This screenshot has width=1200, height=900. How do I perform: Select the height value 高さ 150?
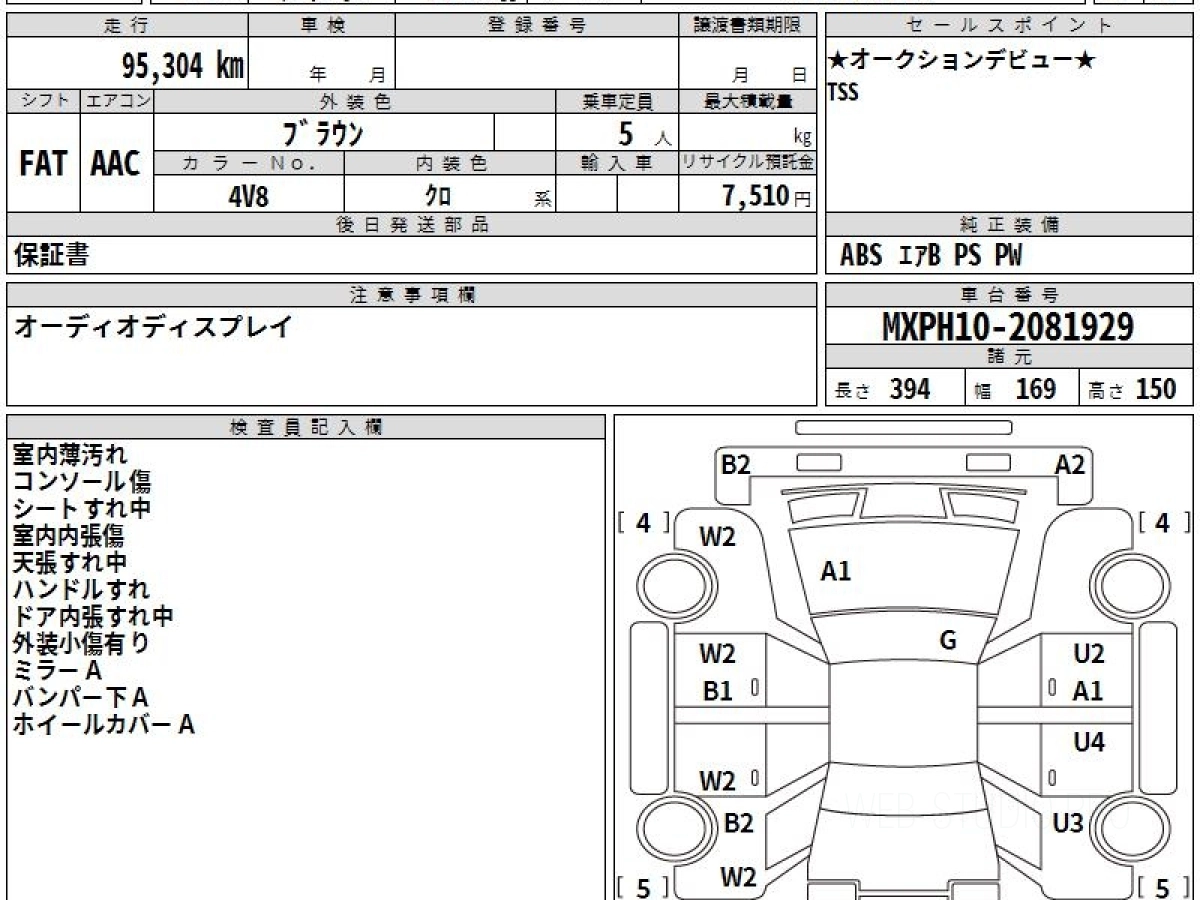click(1131, 389)
